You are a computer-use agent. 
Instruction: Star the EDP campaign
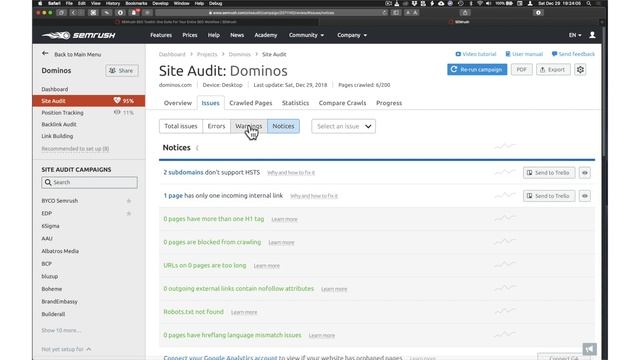pos(129,213)
